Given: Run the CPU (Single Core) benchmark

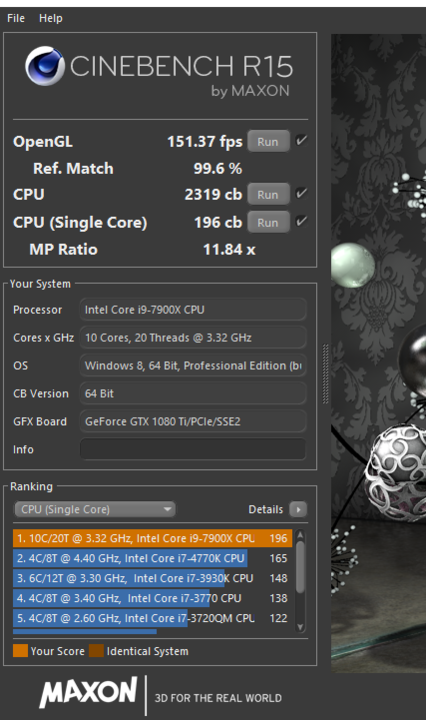Looking at the screenshot, I should [269, 222].
